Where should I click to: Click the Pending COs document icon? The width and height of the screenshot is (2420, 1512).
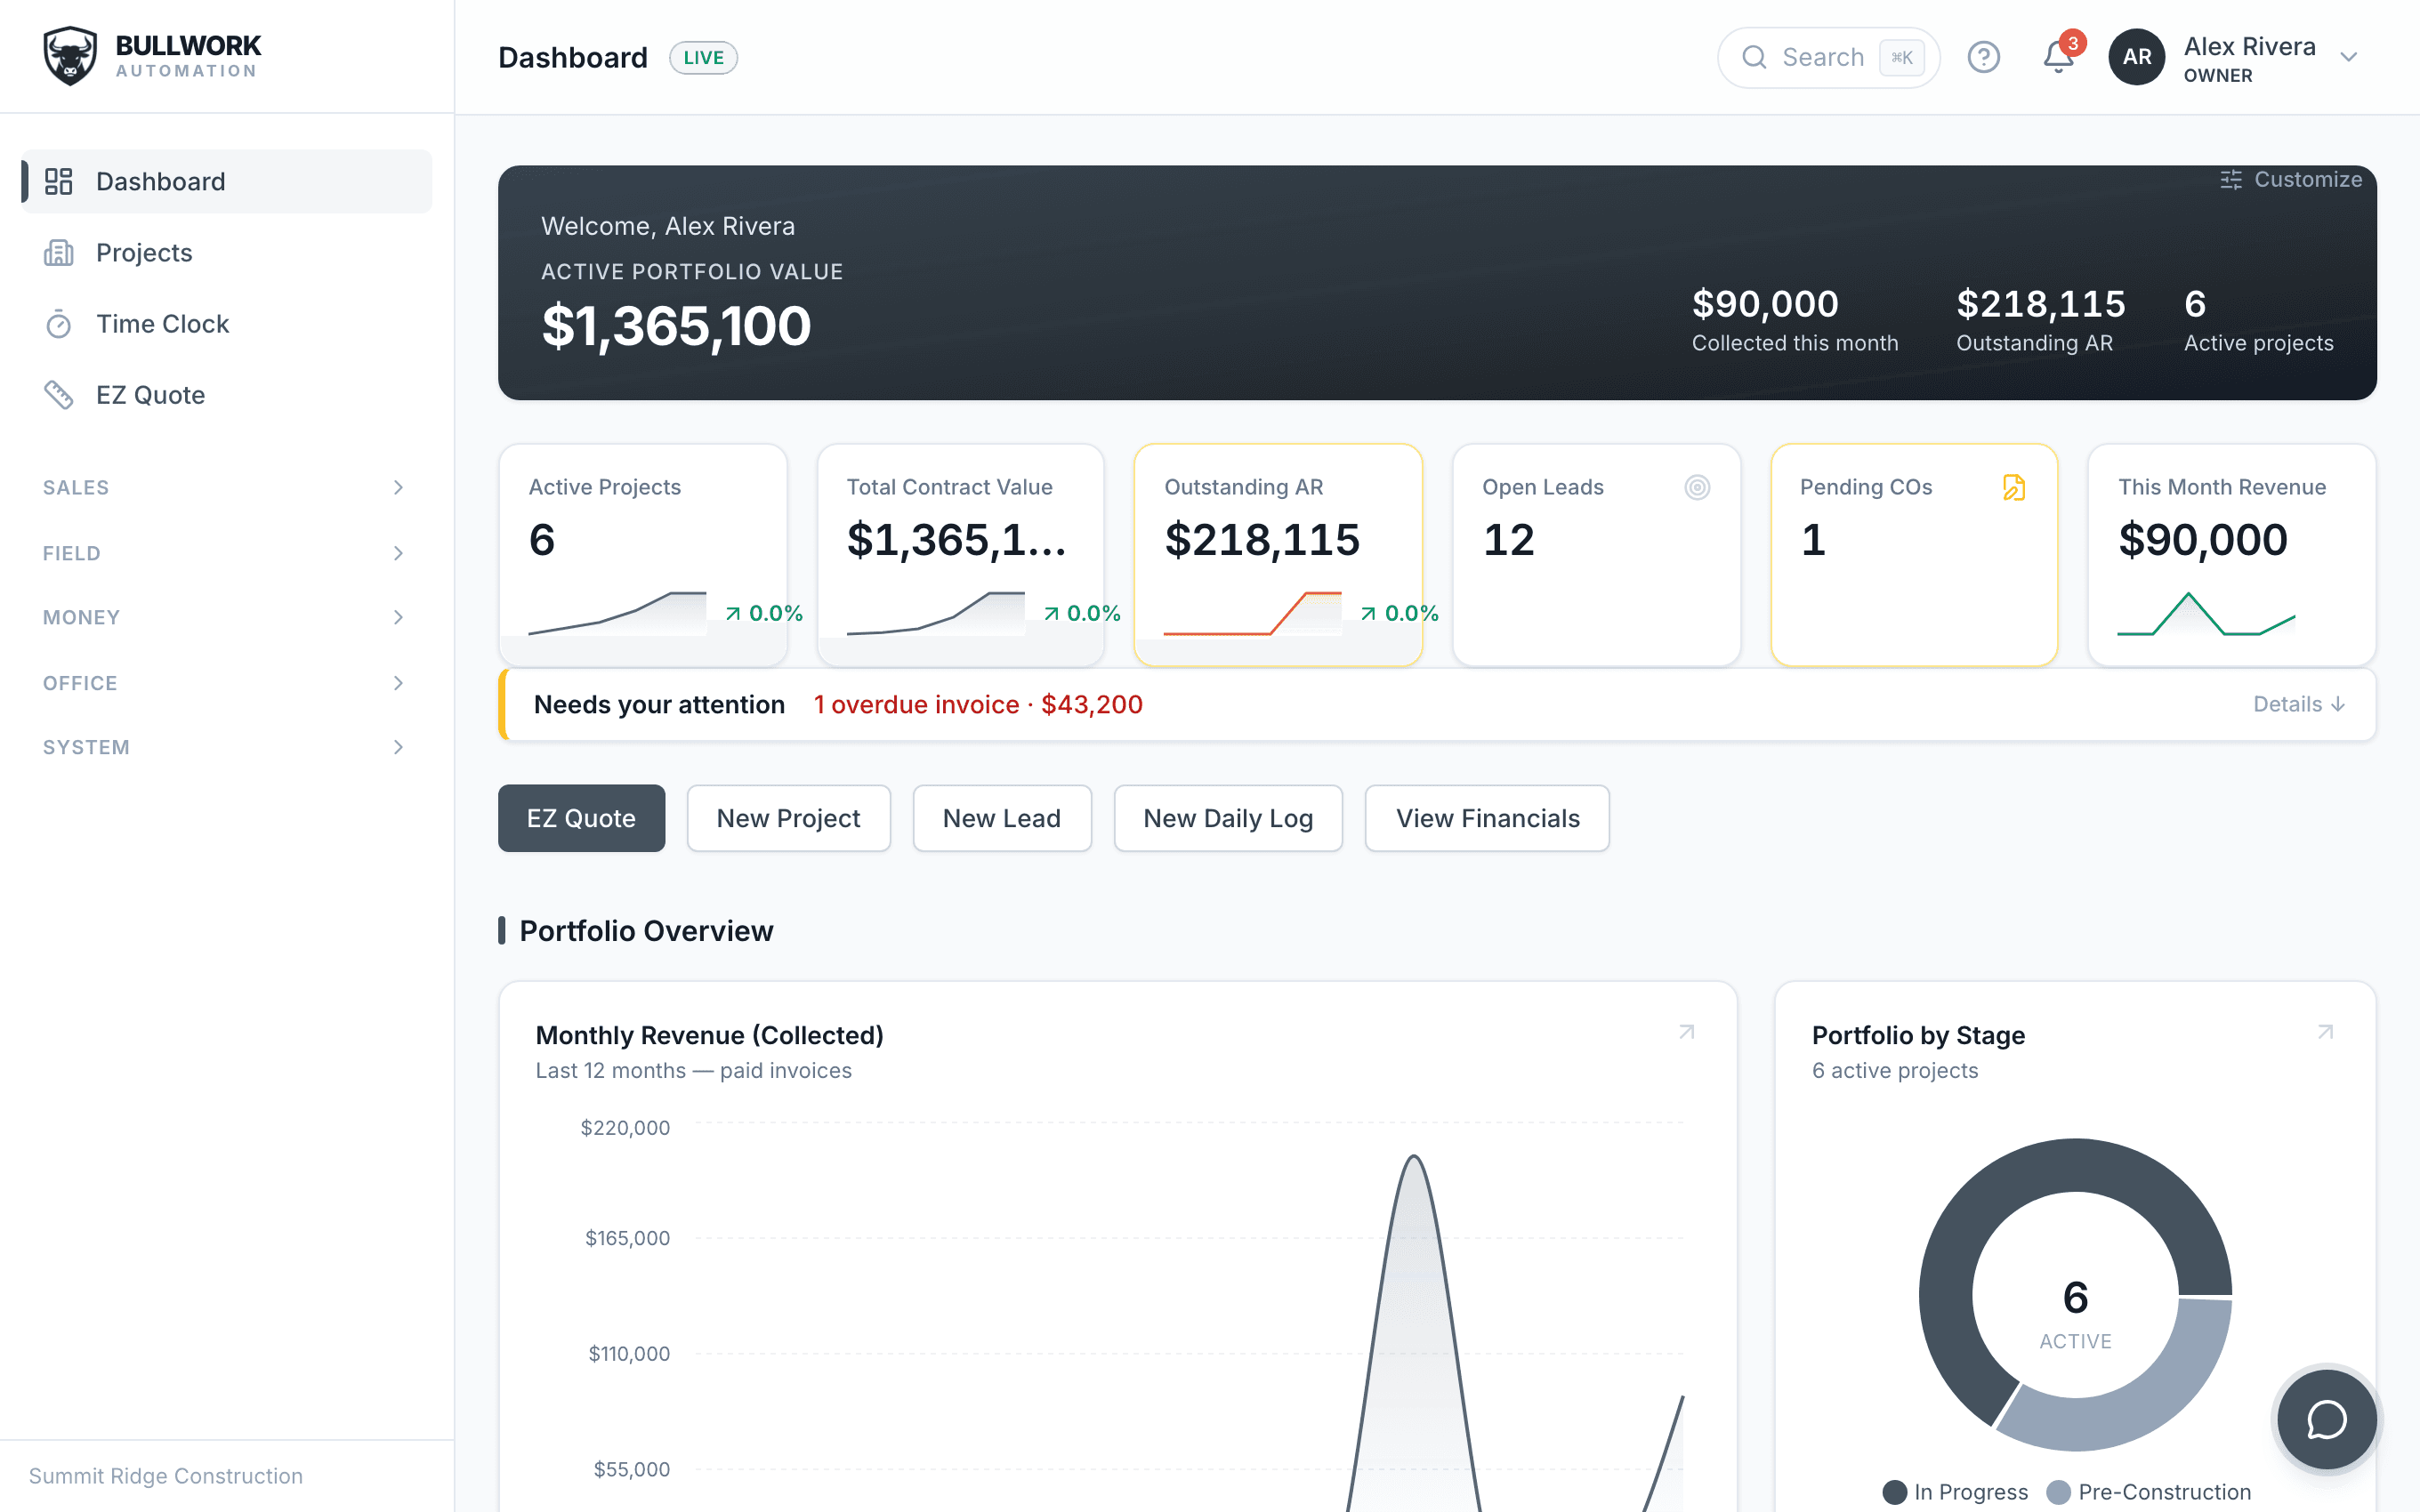(x=2014, y=487)
